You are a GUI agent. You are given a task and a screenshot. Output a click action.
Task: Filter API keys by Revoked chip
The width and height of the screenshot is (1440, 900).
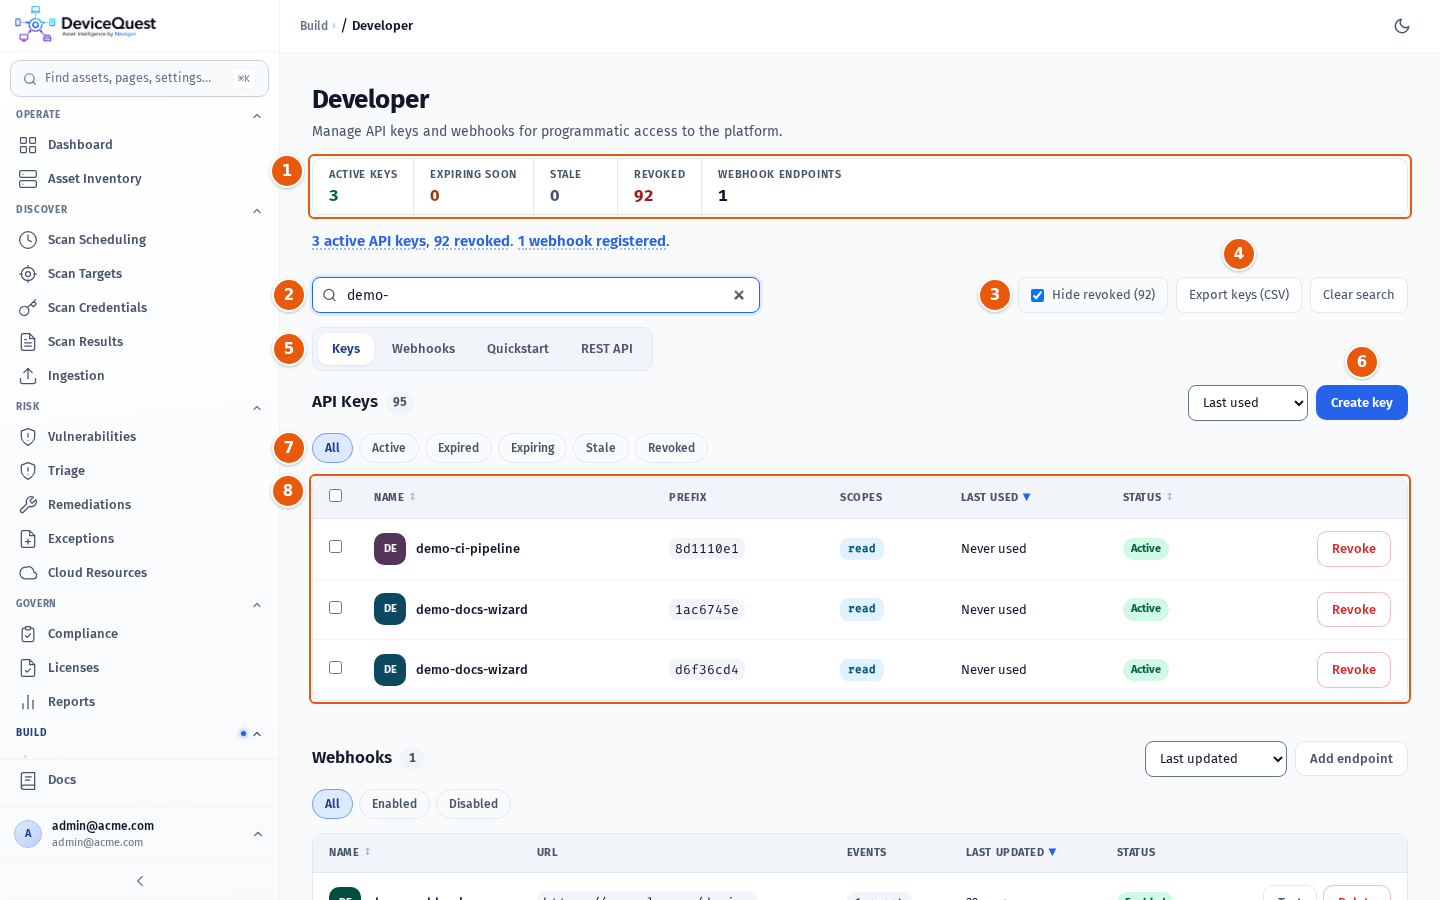coord(671,448)
